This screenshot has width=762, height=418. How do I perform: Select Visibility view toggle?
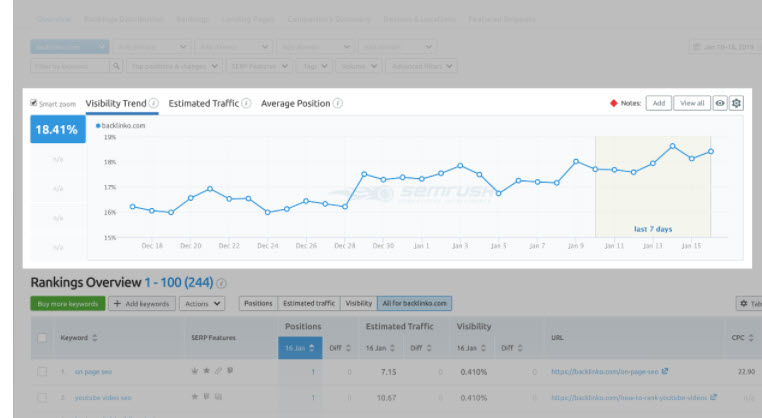[359, 303]
